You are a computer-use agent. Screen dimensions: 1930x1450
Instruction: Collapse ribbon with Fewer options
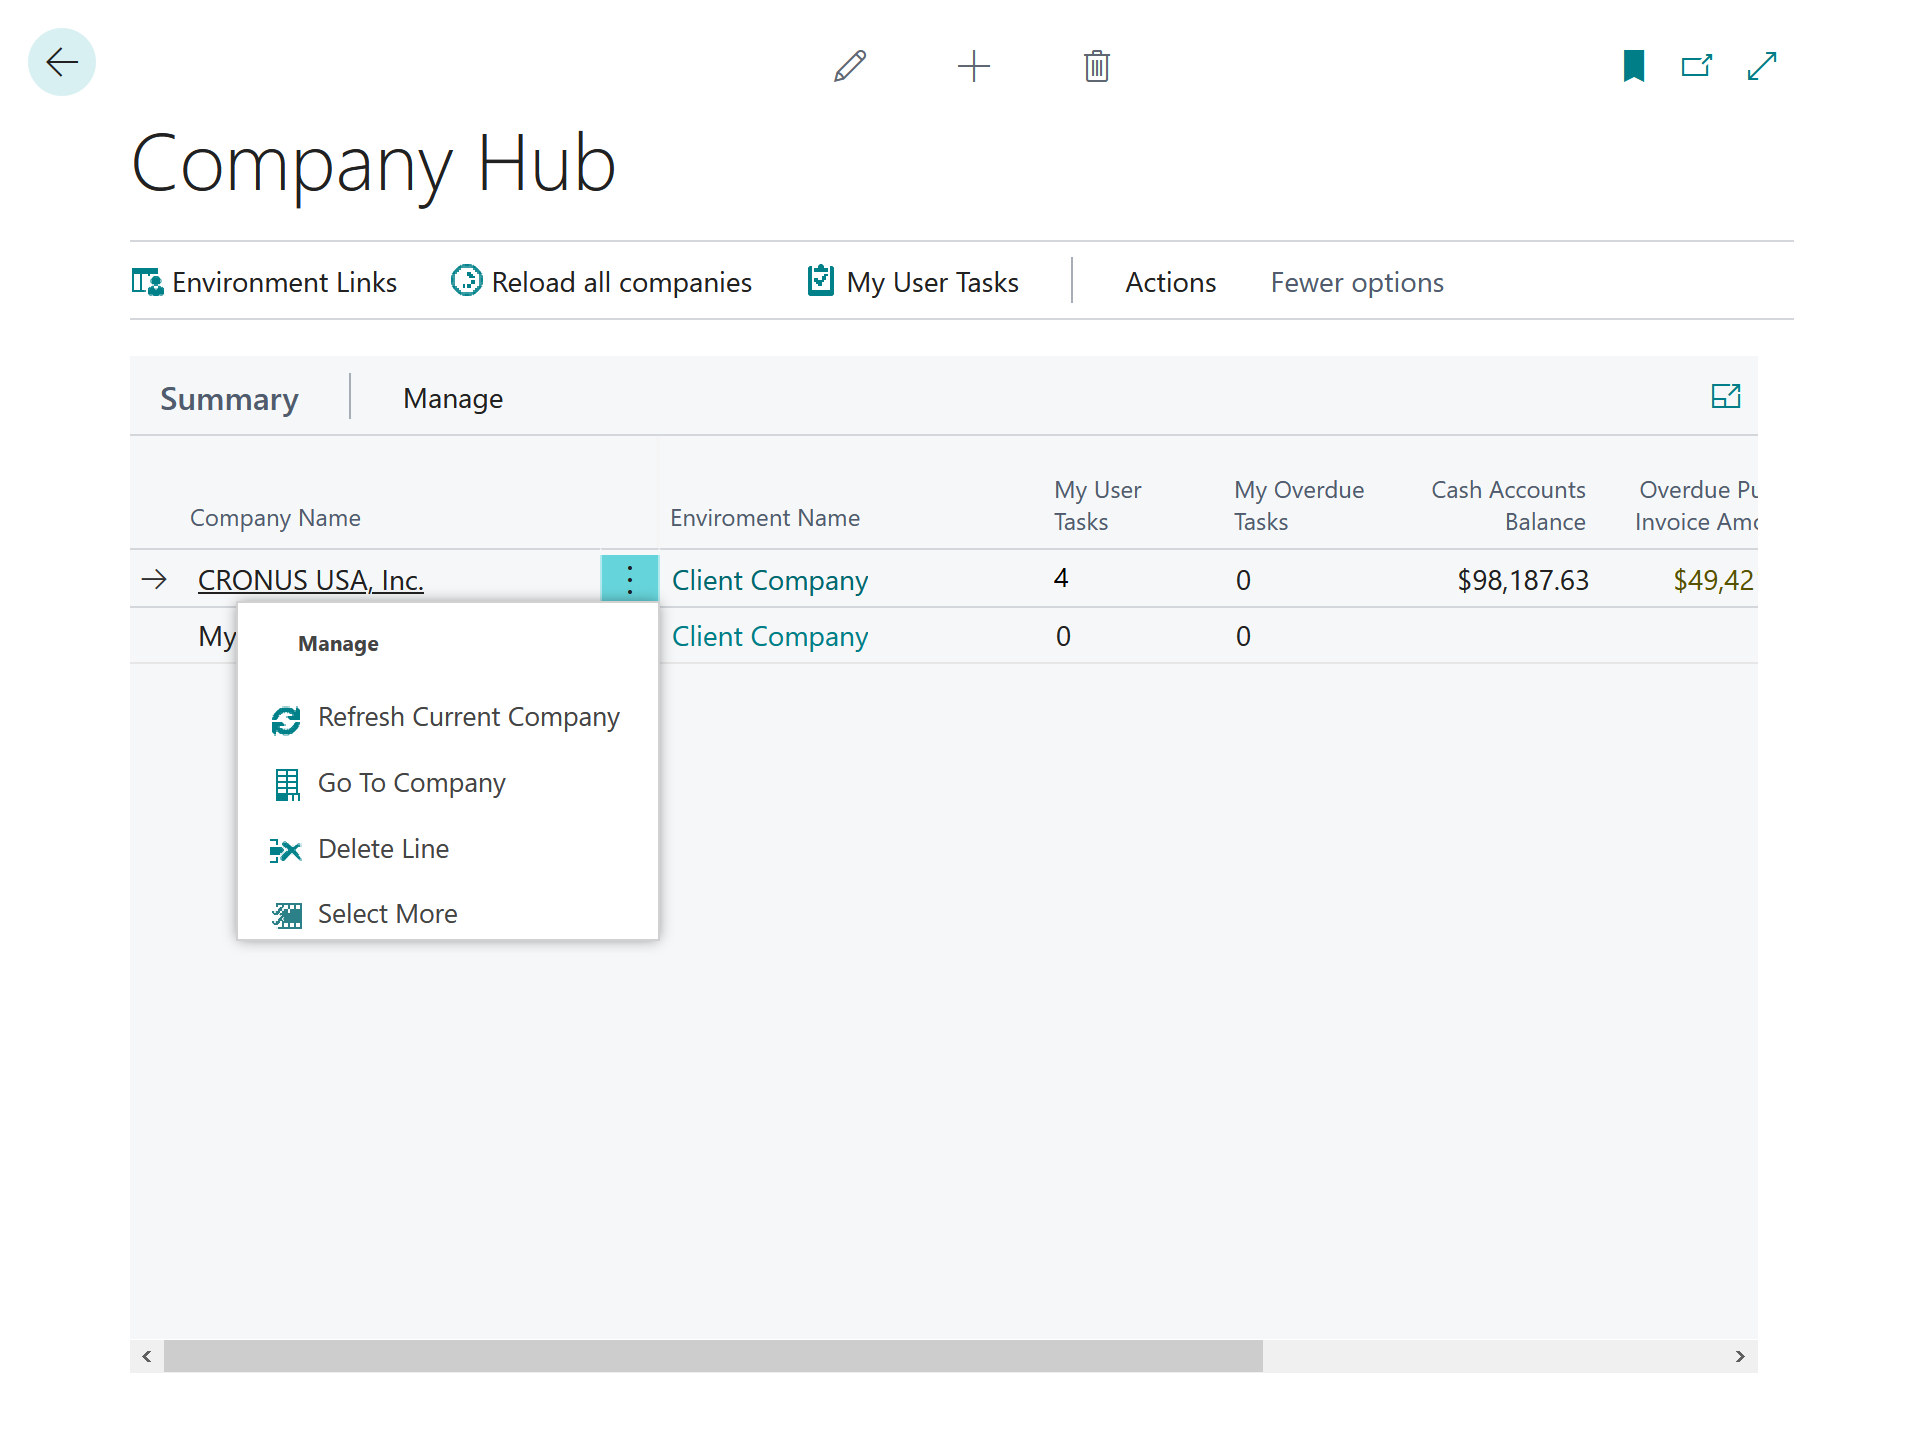click(1356, 282)
